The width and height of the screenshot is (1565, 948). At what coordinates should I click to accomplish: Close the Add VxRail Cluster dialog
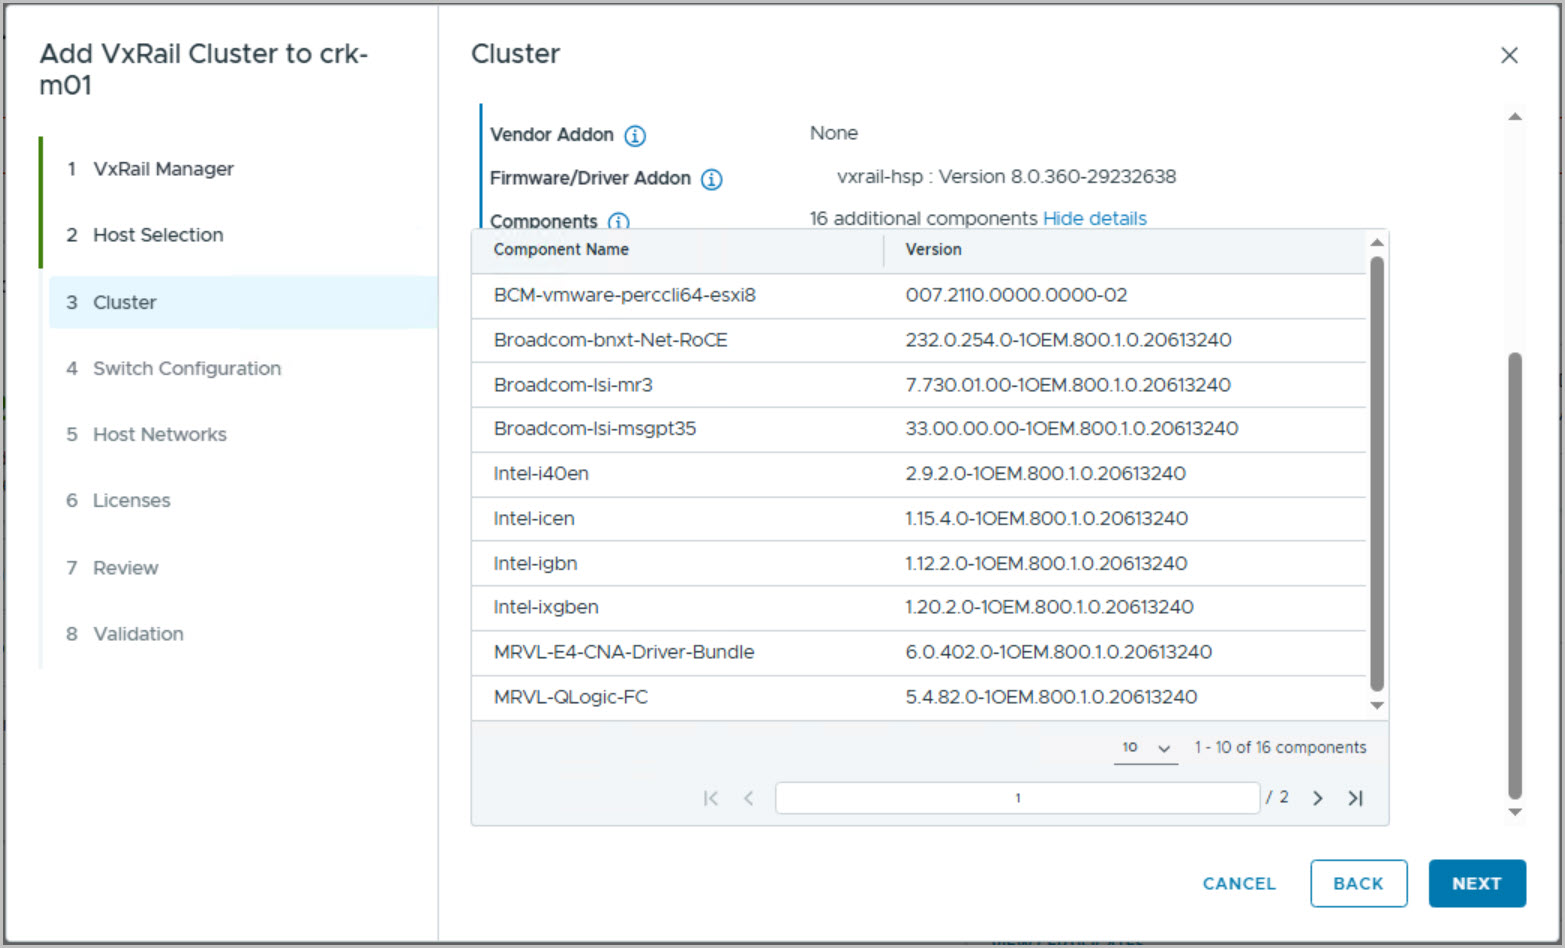click(x=1509, y=56)
